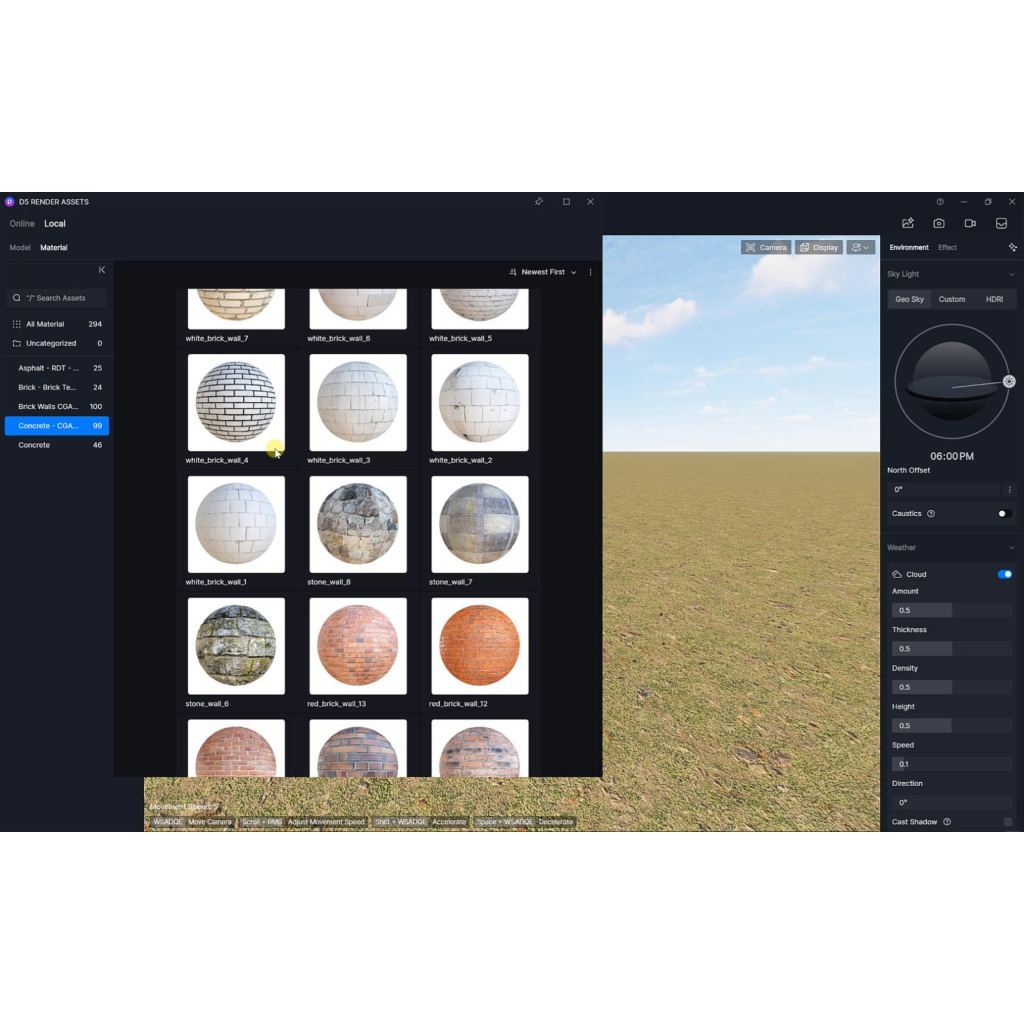Switch to the Effect tab

pos(947,248)
